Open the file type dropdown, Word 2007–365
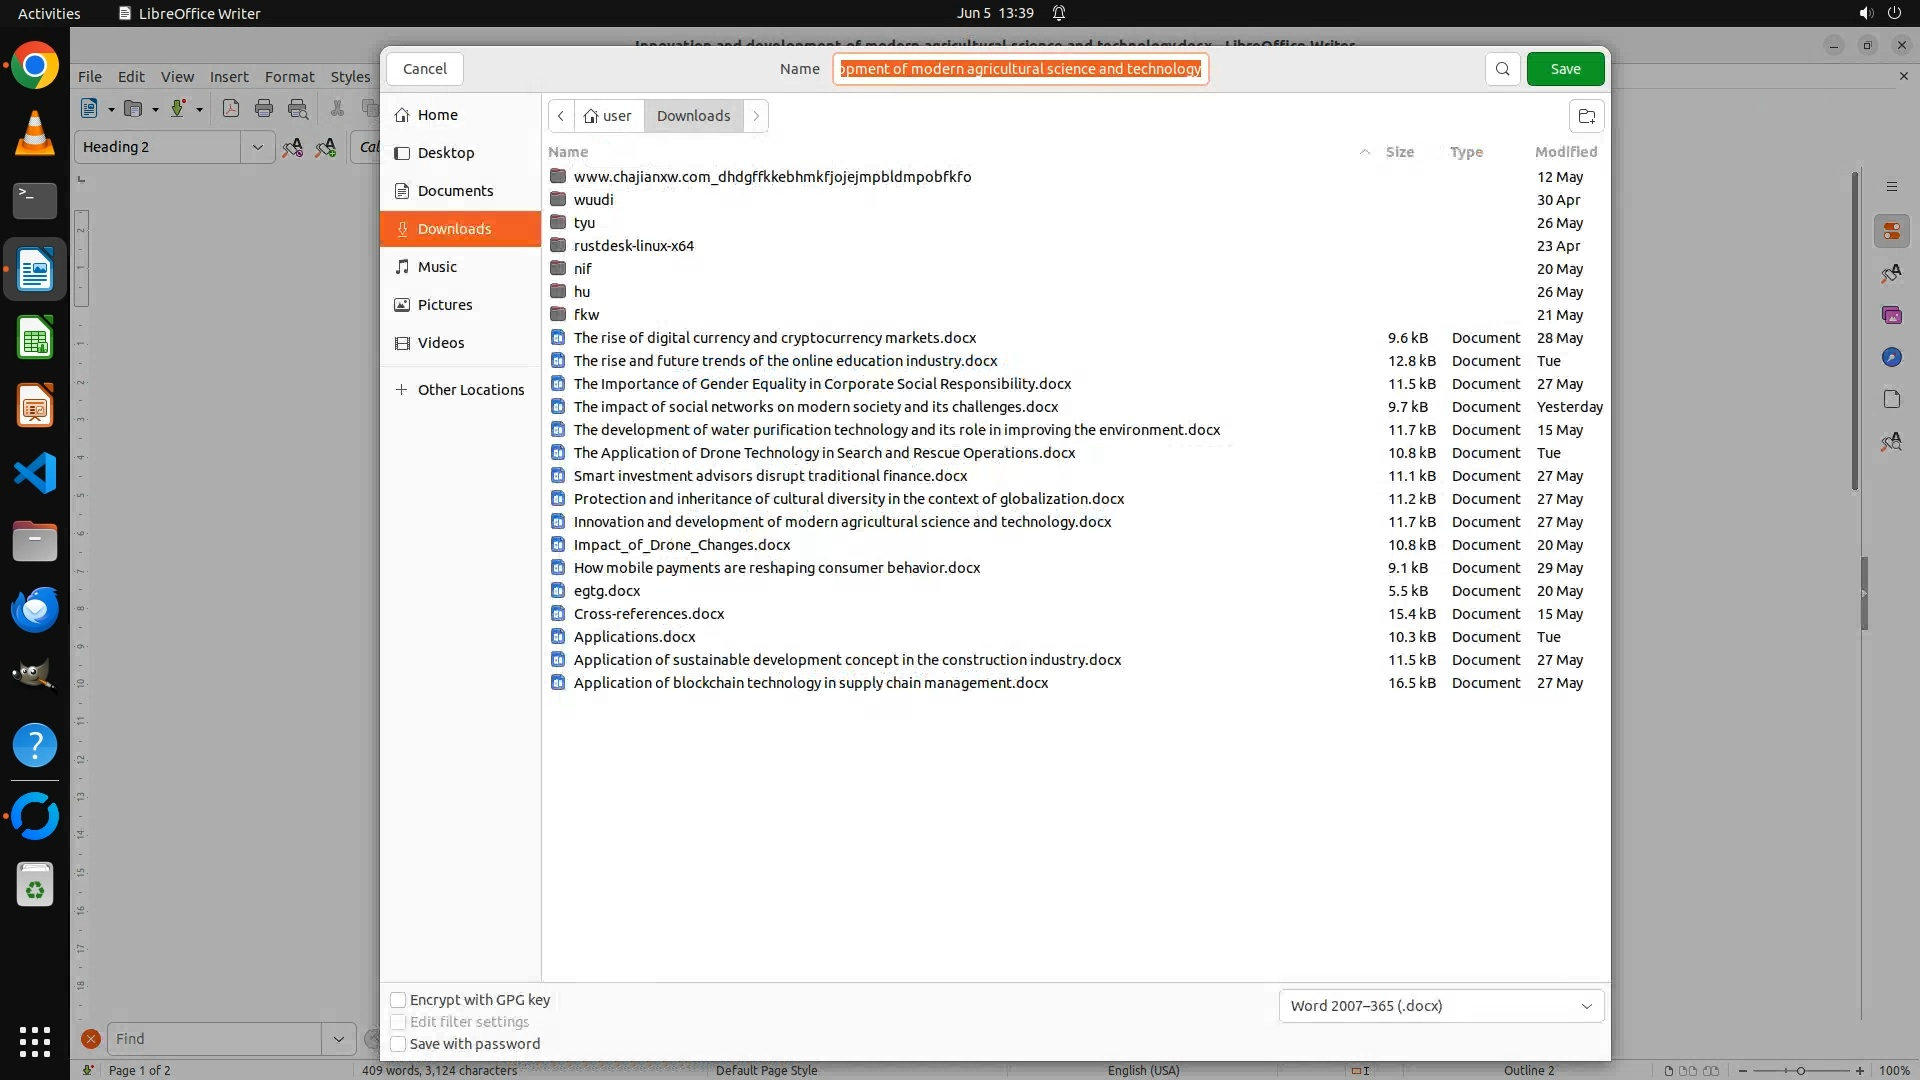This screenshot has height=1080, width=1920. click(1441, 1005)
